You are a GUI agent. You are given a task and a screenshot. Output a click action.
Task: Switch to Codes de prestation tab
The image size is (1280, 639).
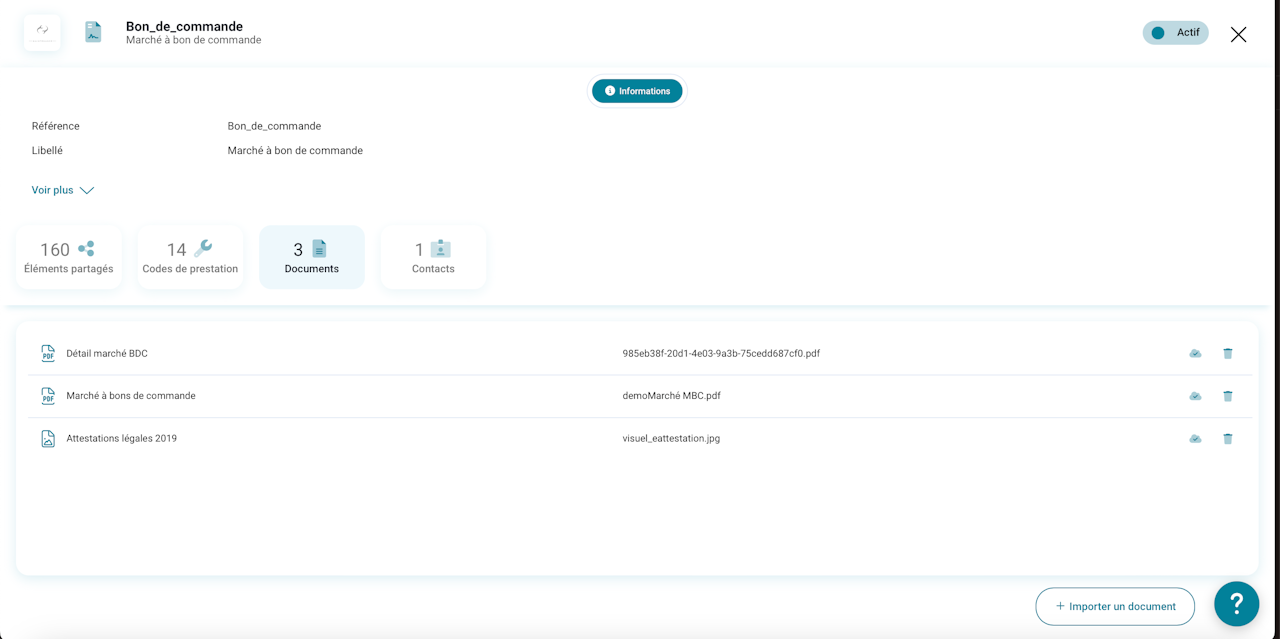tap(190, 257)
